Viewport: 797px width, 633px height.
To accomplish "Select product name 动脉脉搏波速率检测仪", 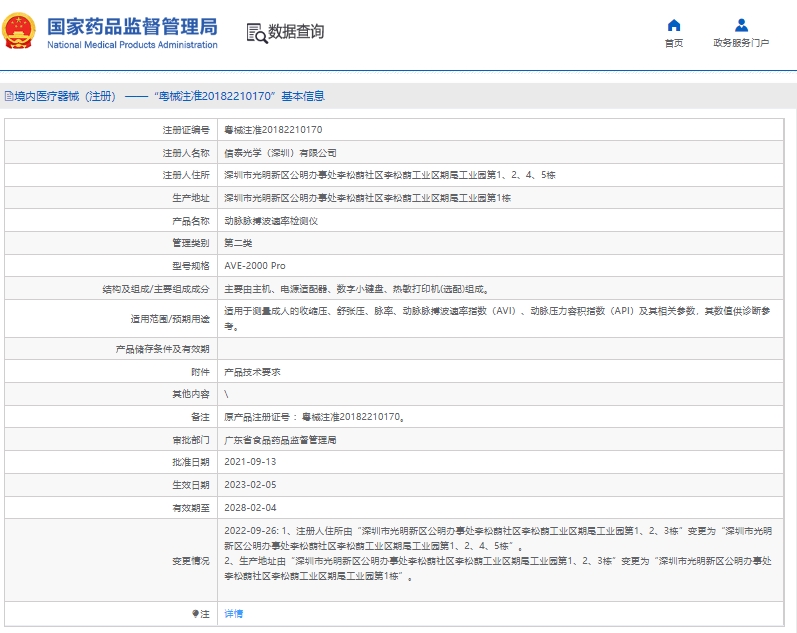I will (271, 221).
